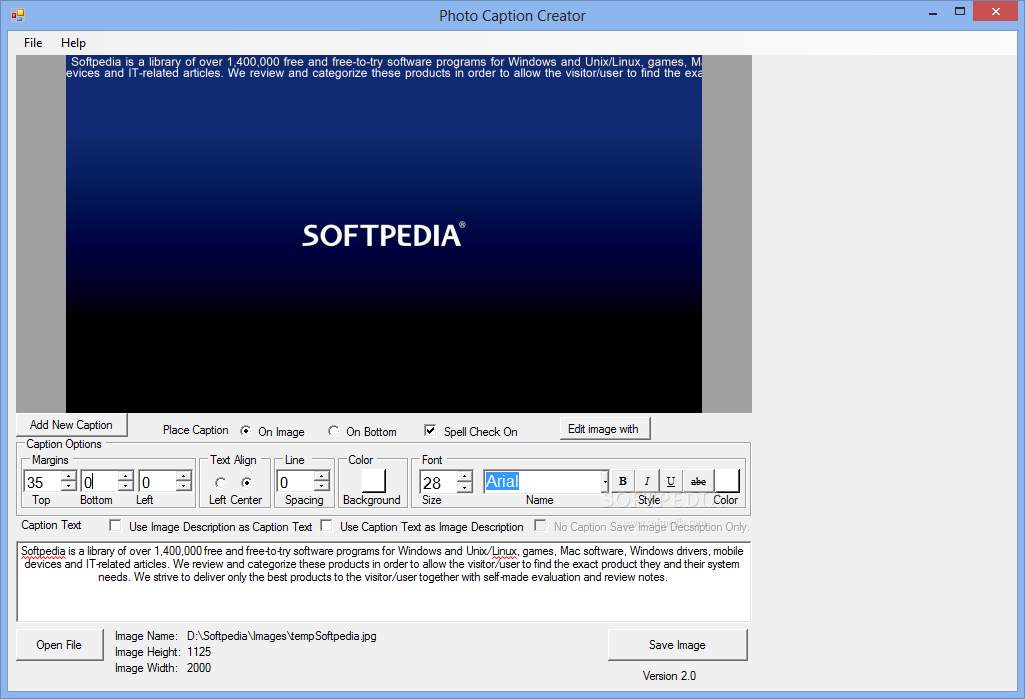Screen dimensions: 1025x699
Task: Open the File menu
Action: [x=33, y=43]
